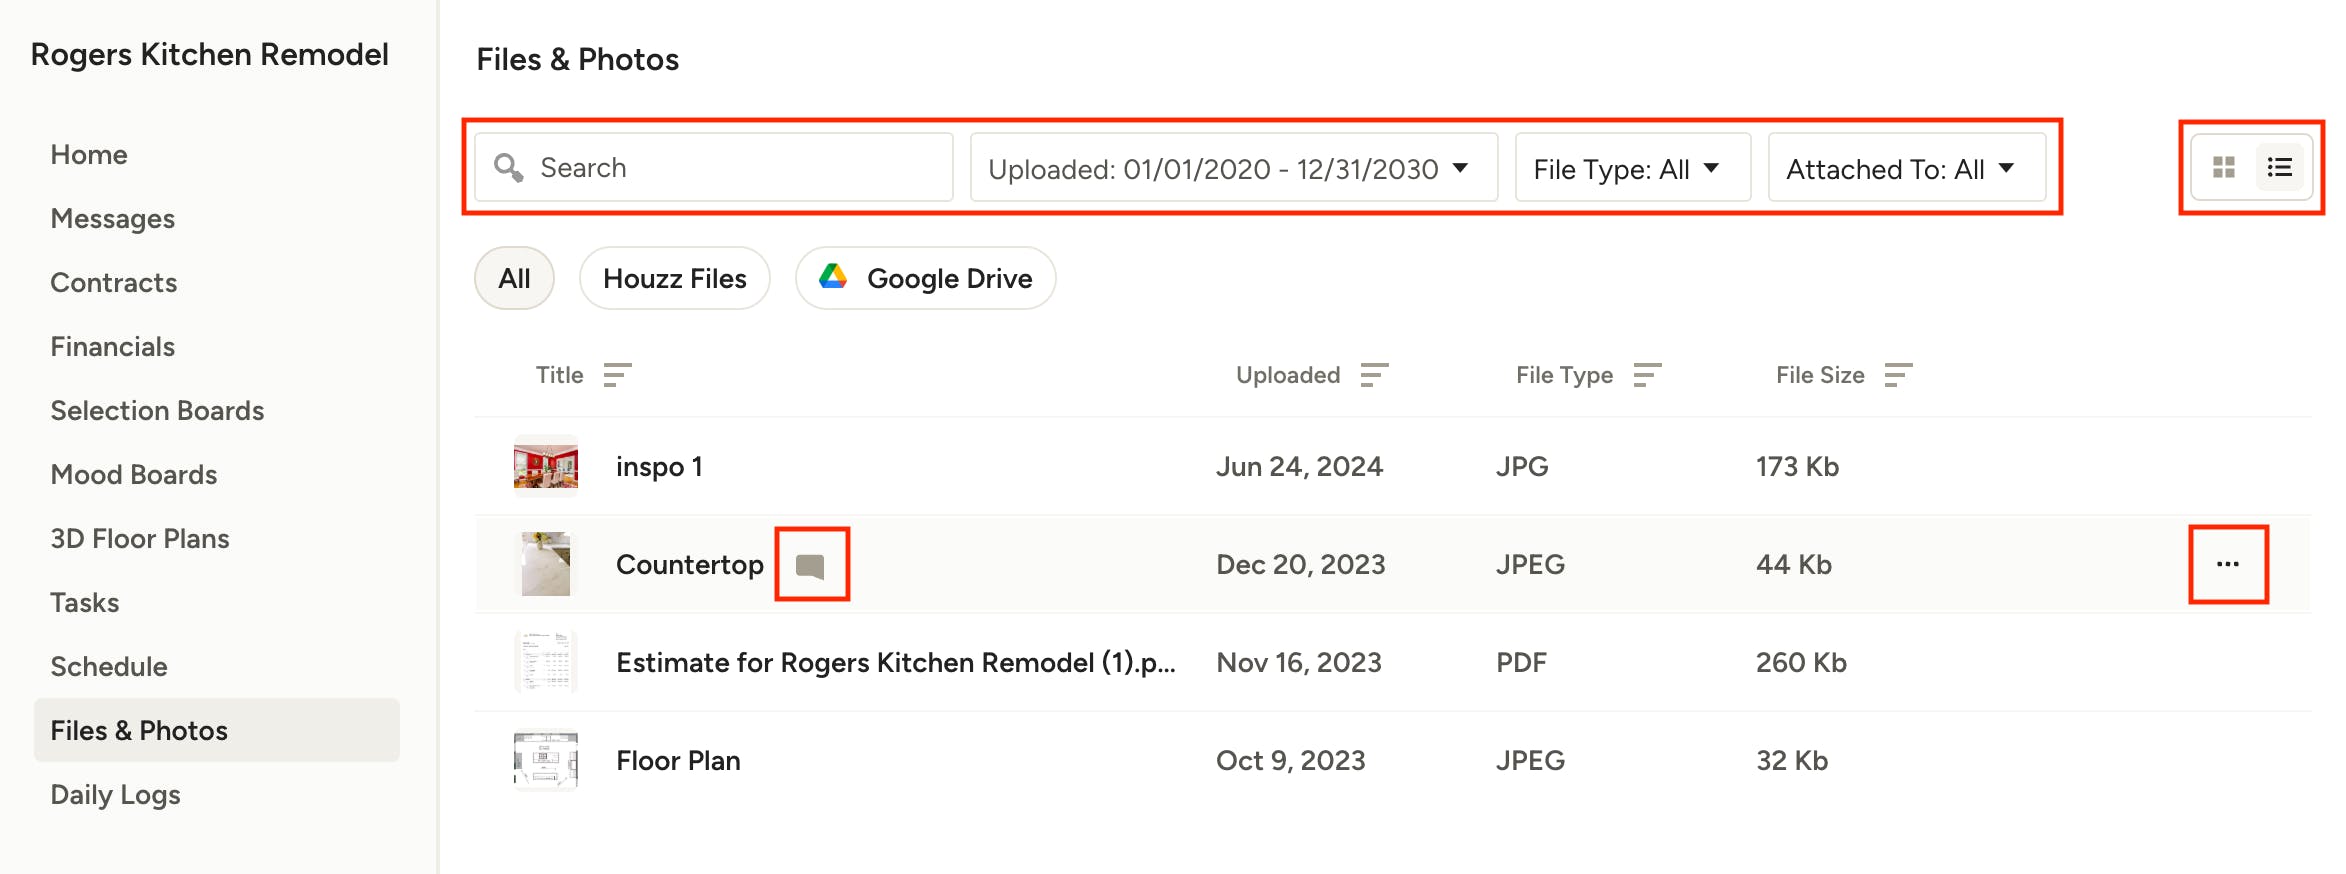Open Daily Logs in sidebar
The image size is (2346, 874).
(x=115, y=794)
